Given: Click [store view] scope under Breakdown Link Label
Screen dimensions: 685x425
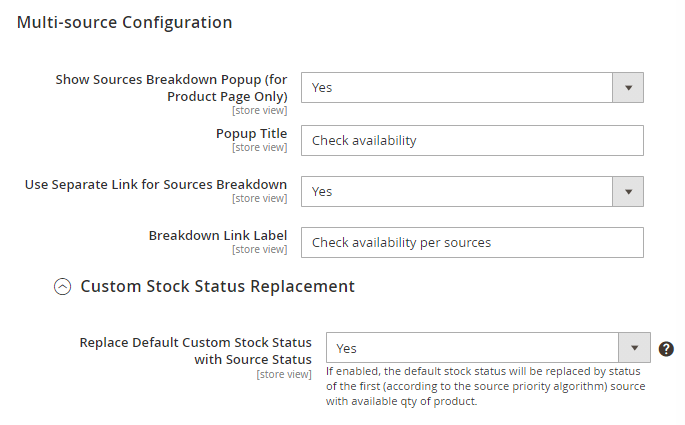Looking at the screenshot, I should [x=259, y=250].
